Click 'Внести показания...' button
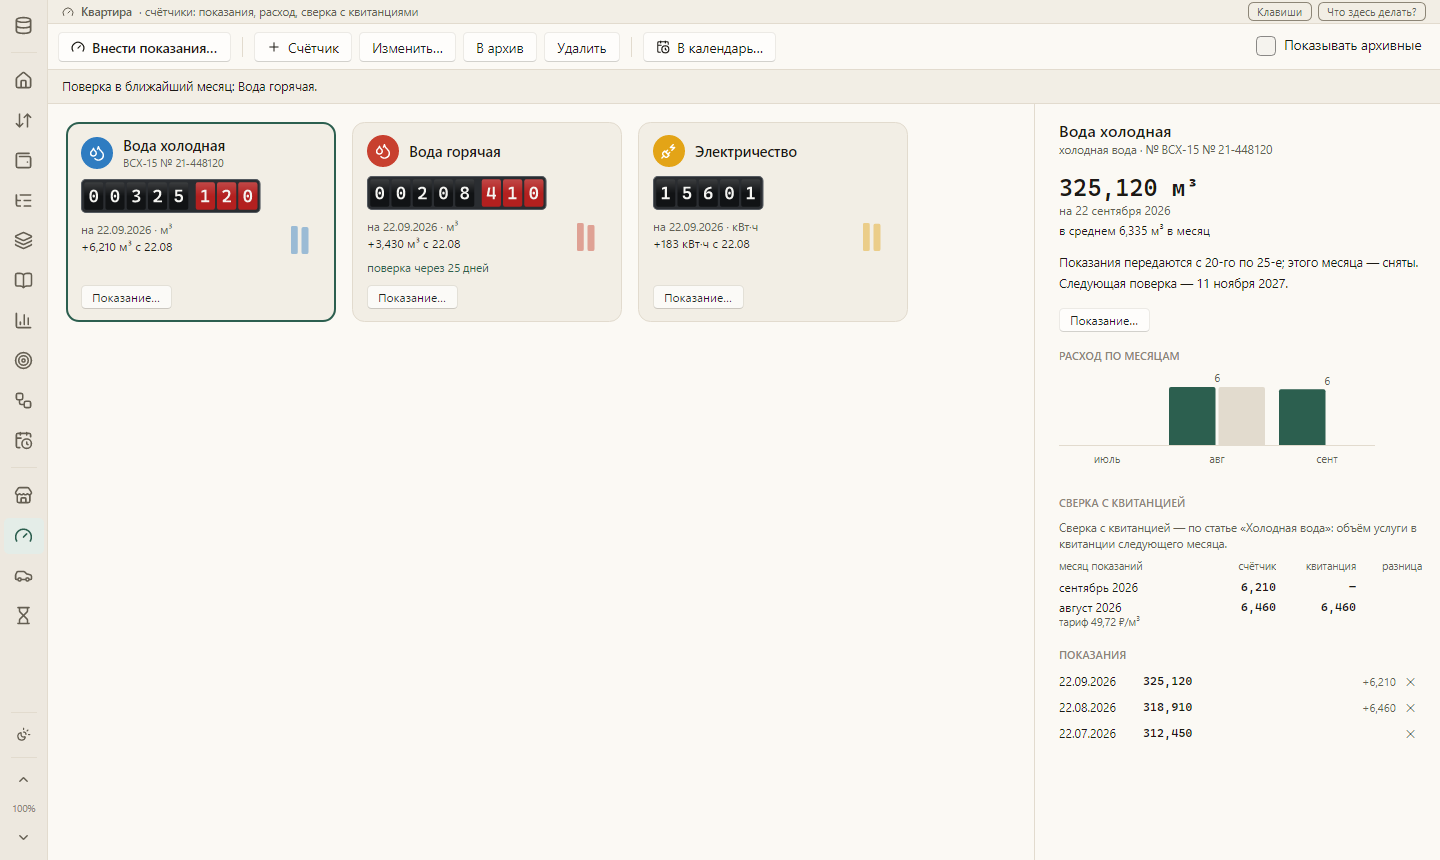The height and width of the screenshot is (860, 1440). click(144, 48)
